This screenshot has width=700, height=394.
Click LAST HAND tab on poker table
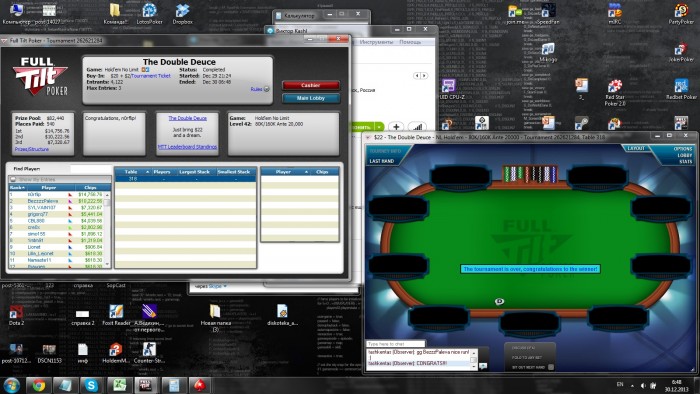[382, 161]
